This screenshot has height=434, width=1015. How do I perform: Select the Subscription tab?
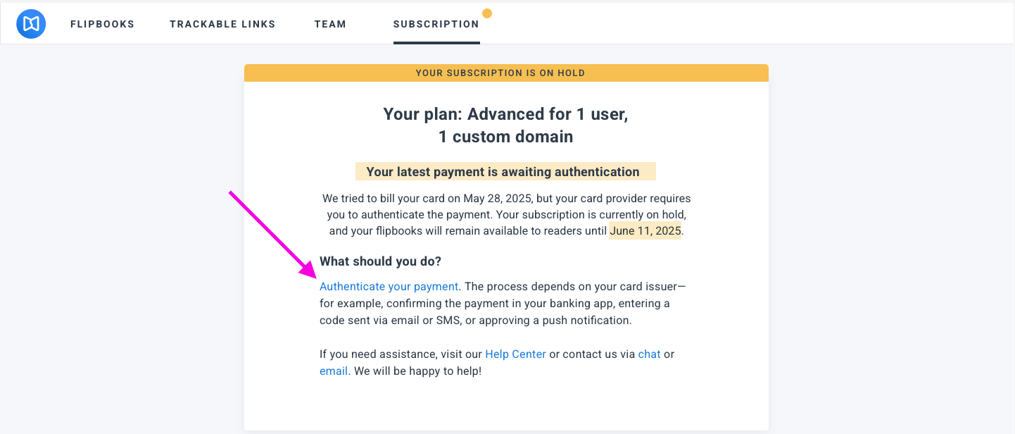coord(436,24)
